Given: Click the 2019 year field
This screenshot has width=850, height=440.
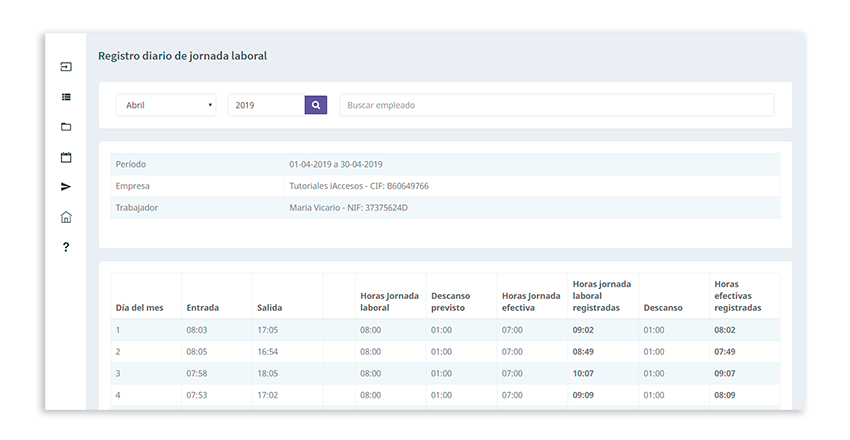Looking at the screenshot, I should click(265, 105).
